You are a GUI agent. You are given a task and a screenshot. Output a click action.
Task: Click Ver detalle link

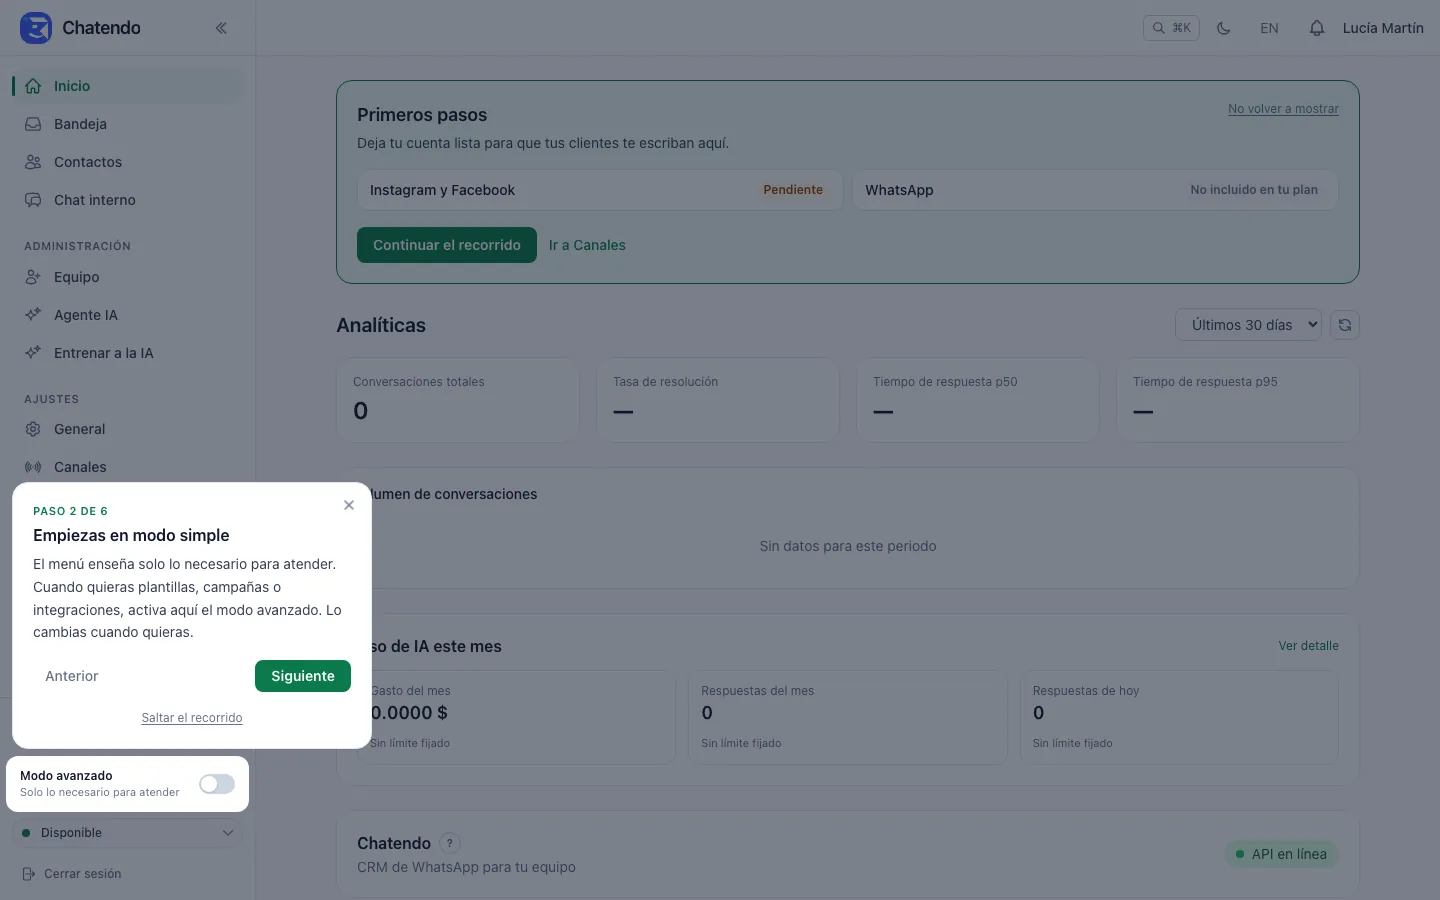(1308, 646)
